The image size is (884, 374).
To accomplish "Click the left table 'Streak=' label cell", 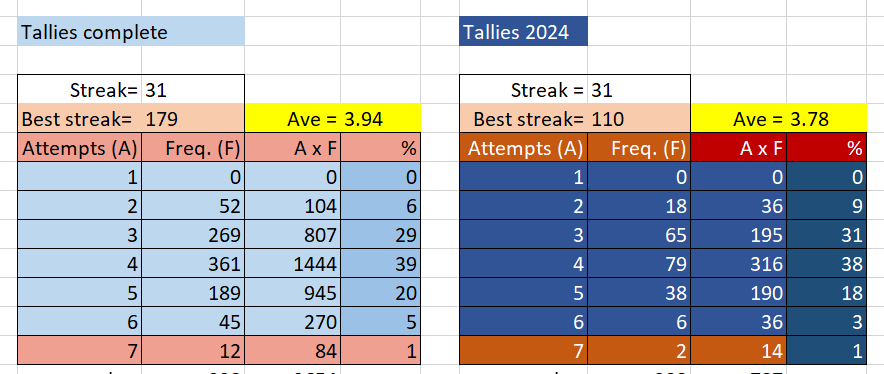I will 80,90.
